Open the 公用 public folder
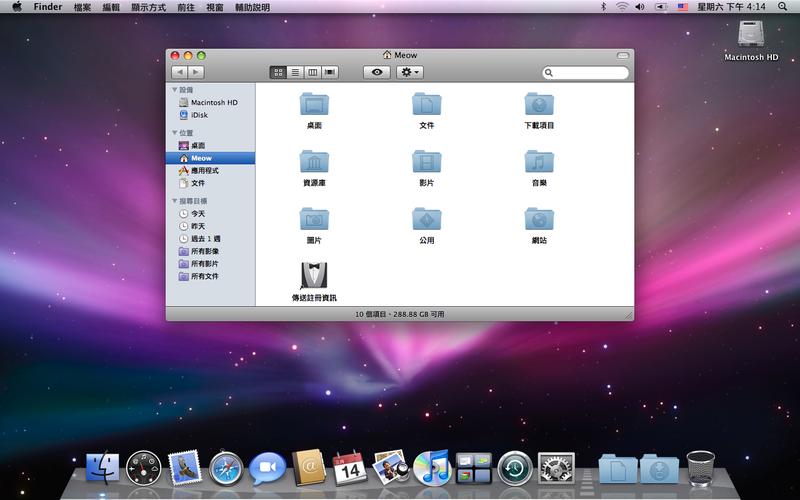Image resolution: width=800 pixels, height=500 pixels. pyautogui.click(x=427, y=219)
